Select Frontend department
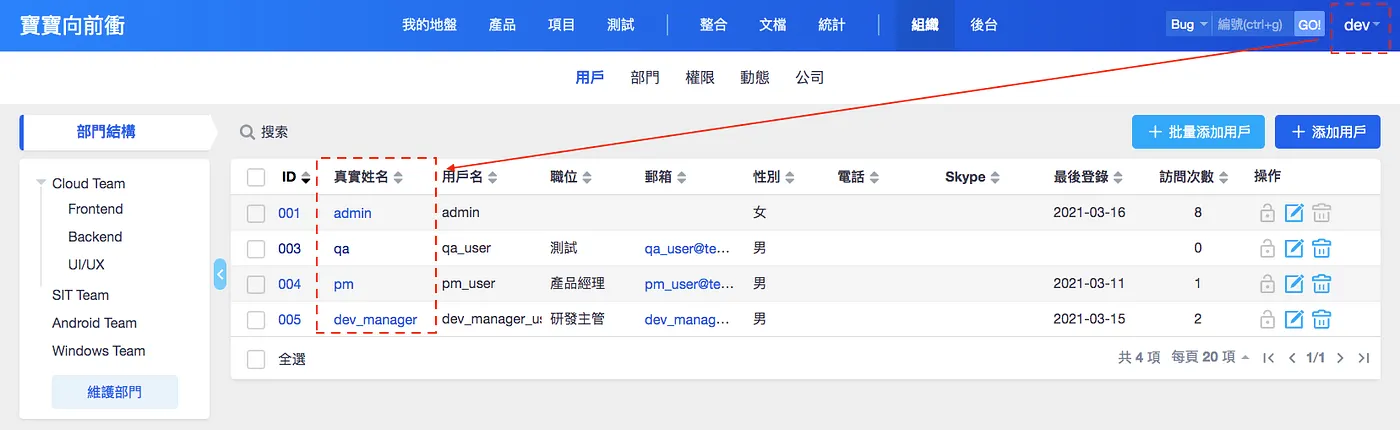The image size is (1400, 430). pyautogui.click(x=96, y=209)
